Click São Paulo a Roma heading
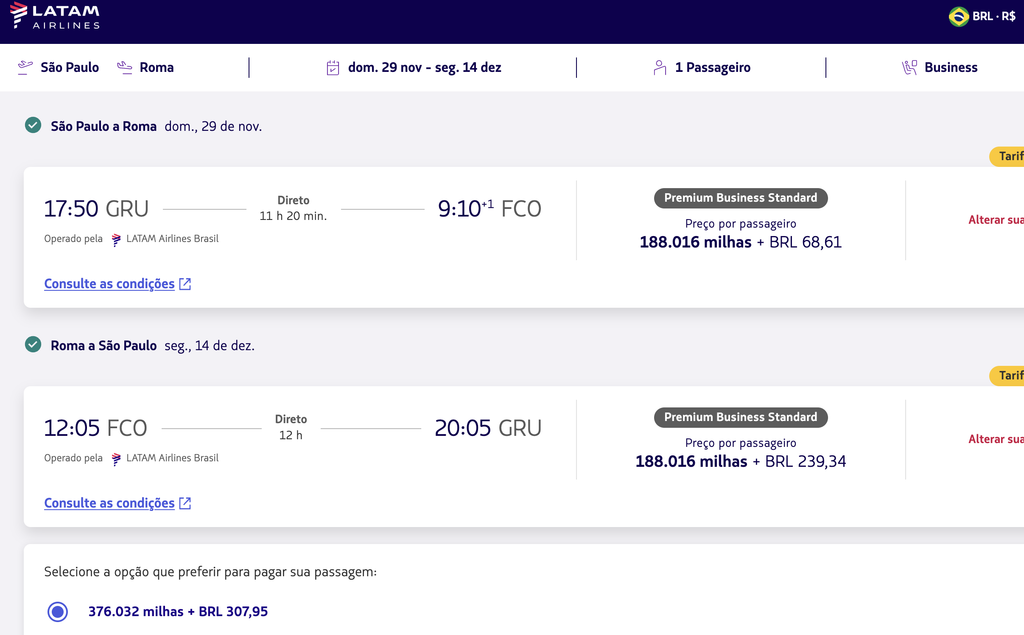The height and width of the screenshot is (635, 1024). [104, 126]
